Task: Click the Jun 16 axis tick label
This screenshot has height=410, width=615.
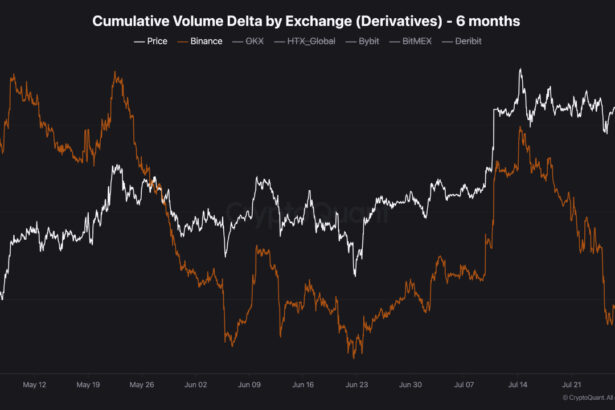Action: click(303, 382)
